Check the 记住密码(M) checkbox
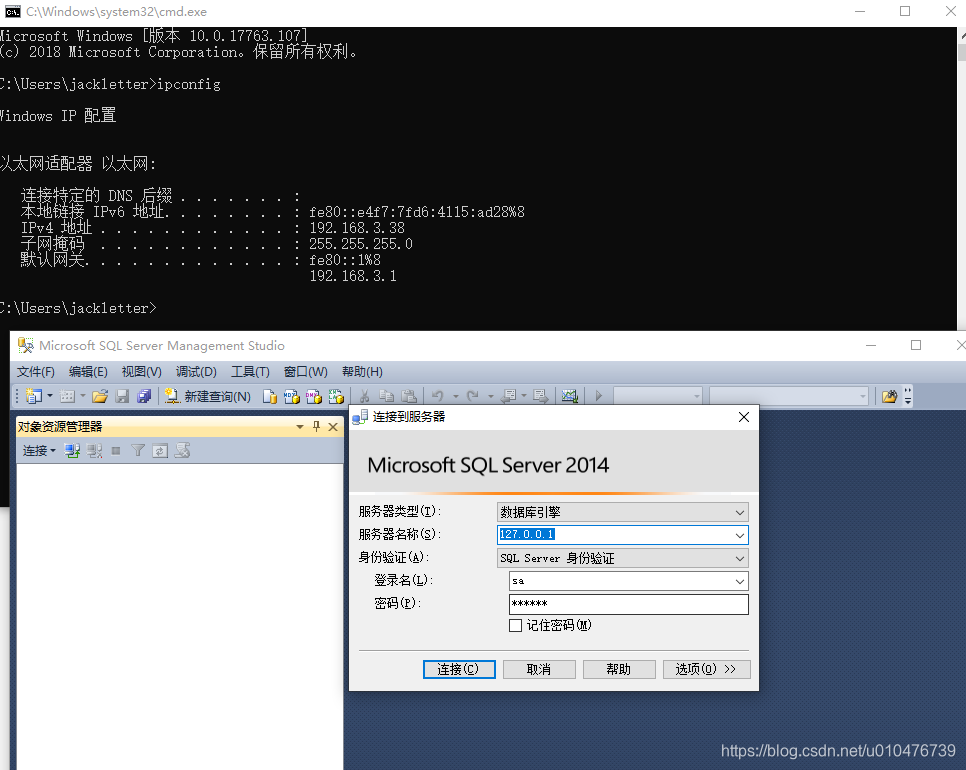The height and width of the screenshot is (770, 966). click(x=516, y=625)
